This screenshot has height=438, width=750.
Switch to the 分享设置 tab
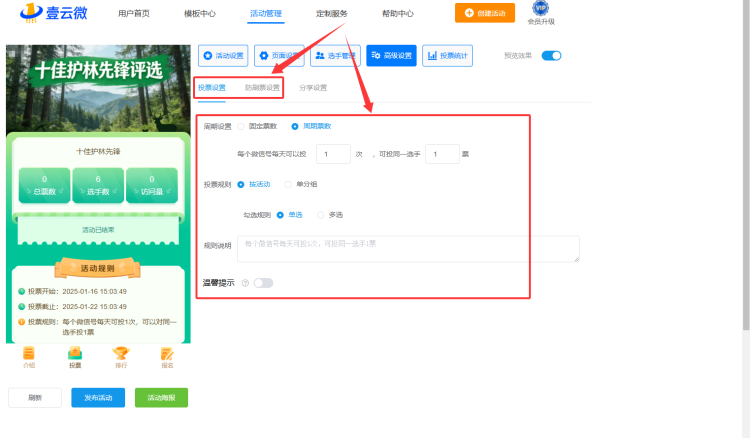pyautogui.click(x=313, y=88)
